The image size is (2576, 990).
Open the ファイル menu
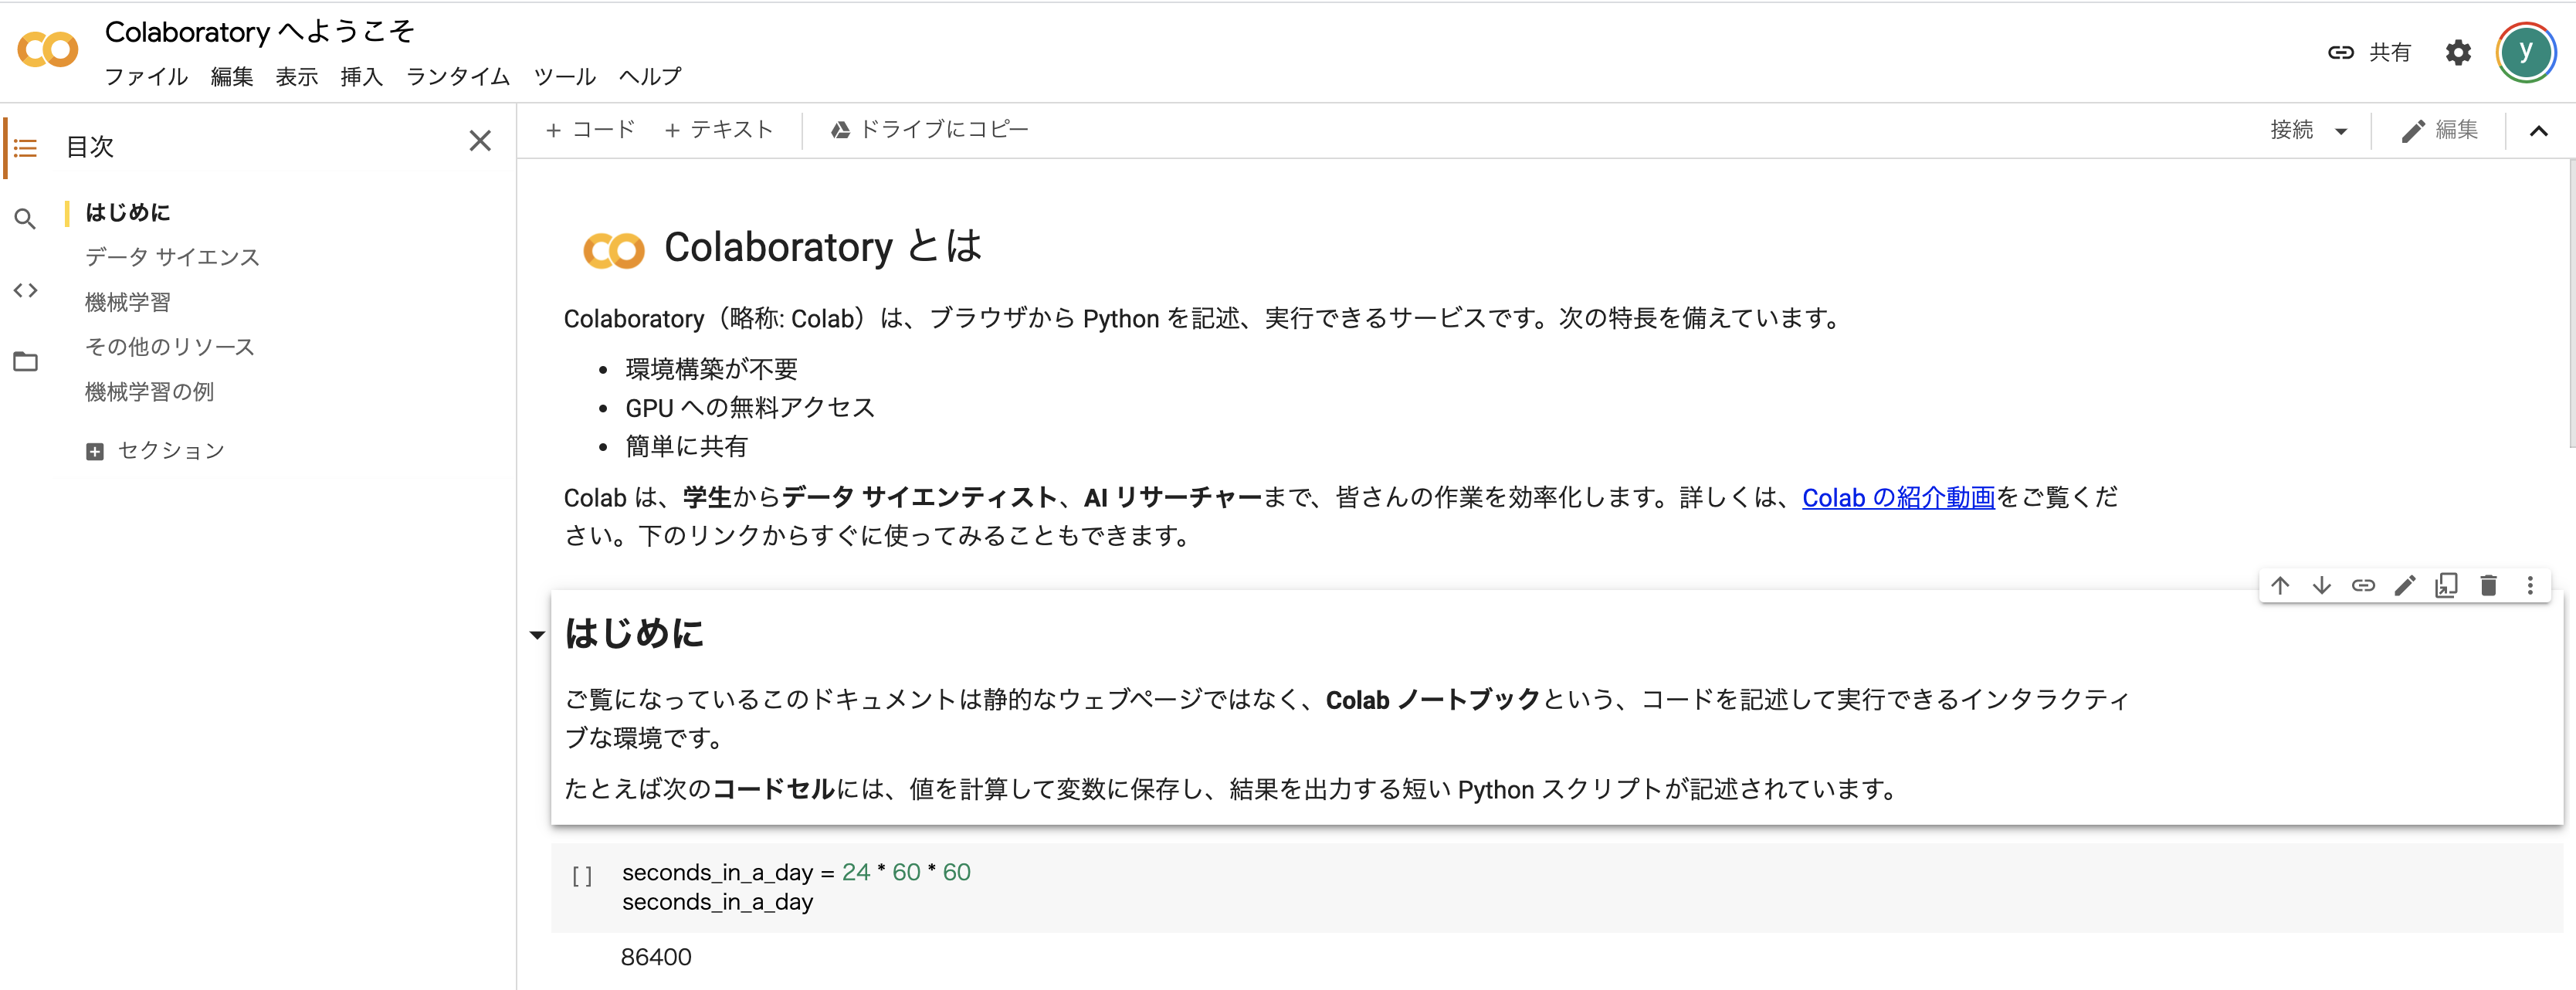point(146,77)
